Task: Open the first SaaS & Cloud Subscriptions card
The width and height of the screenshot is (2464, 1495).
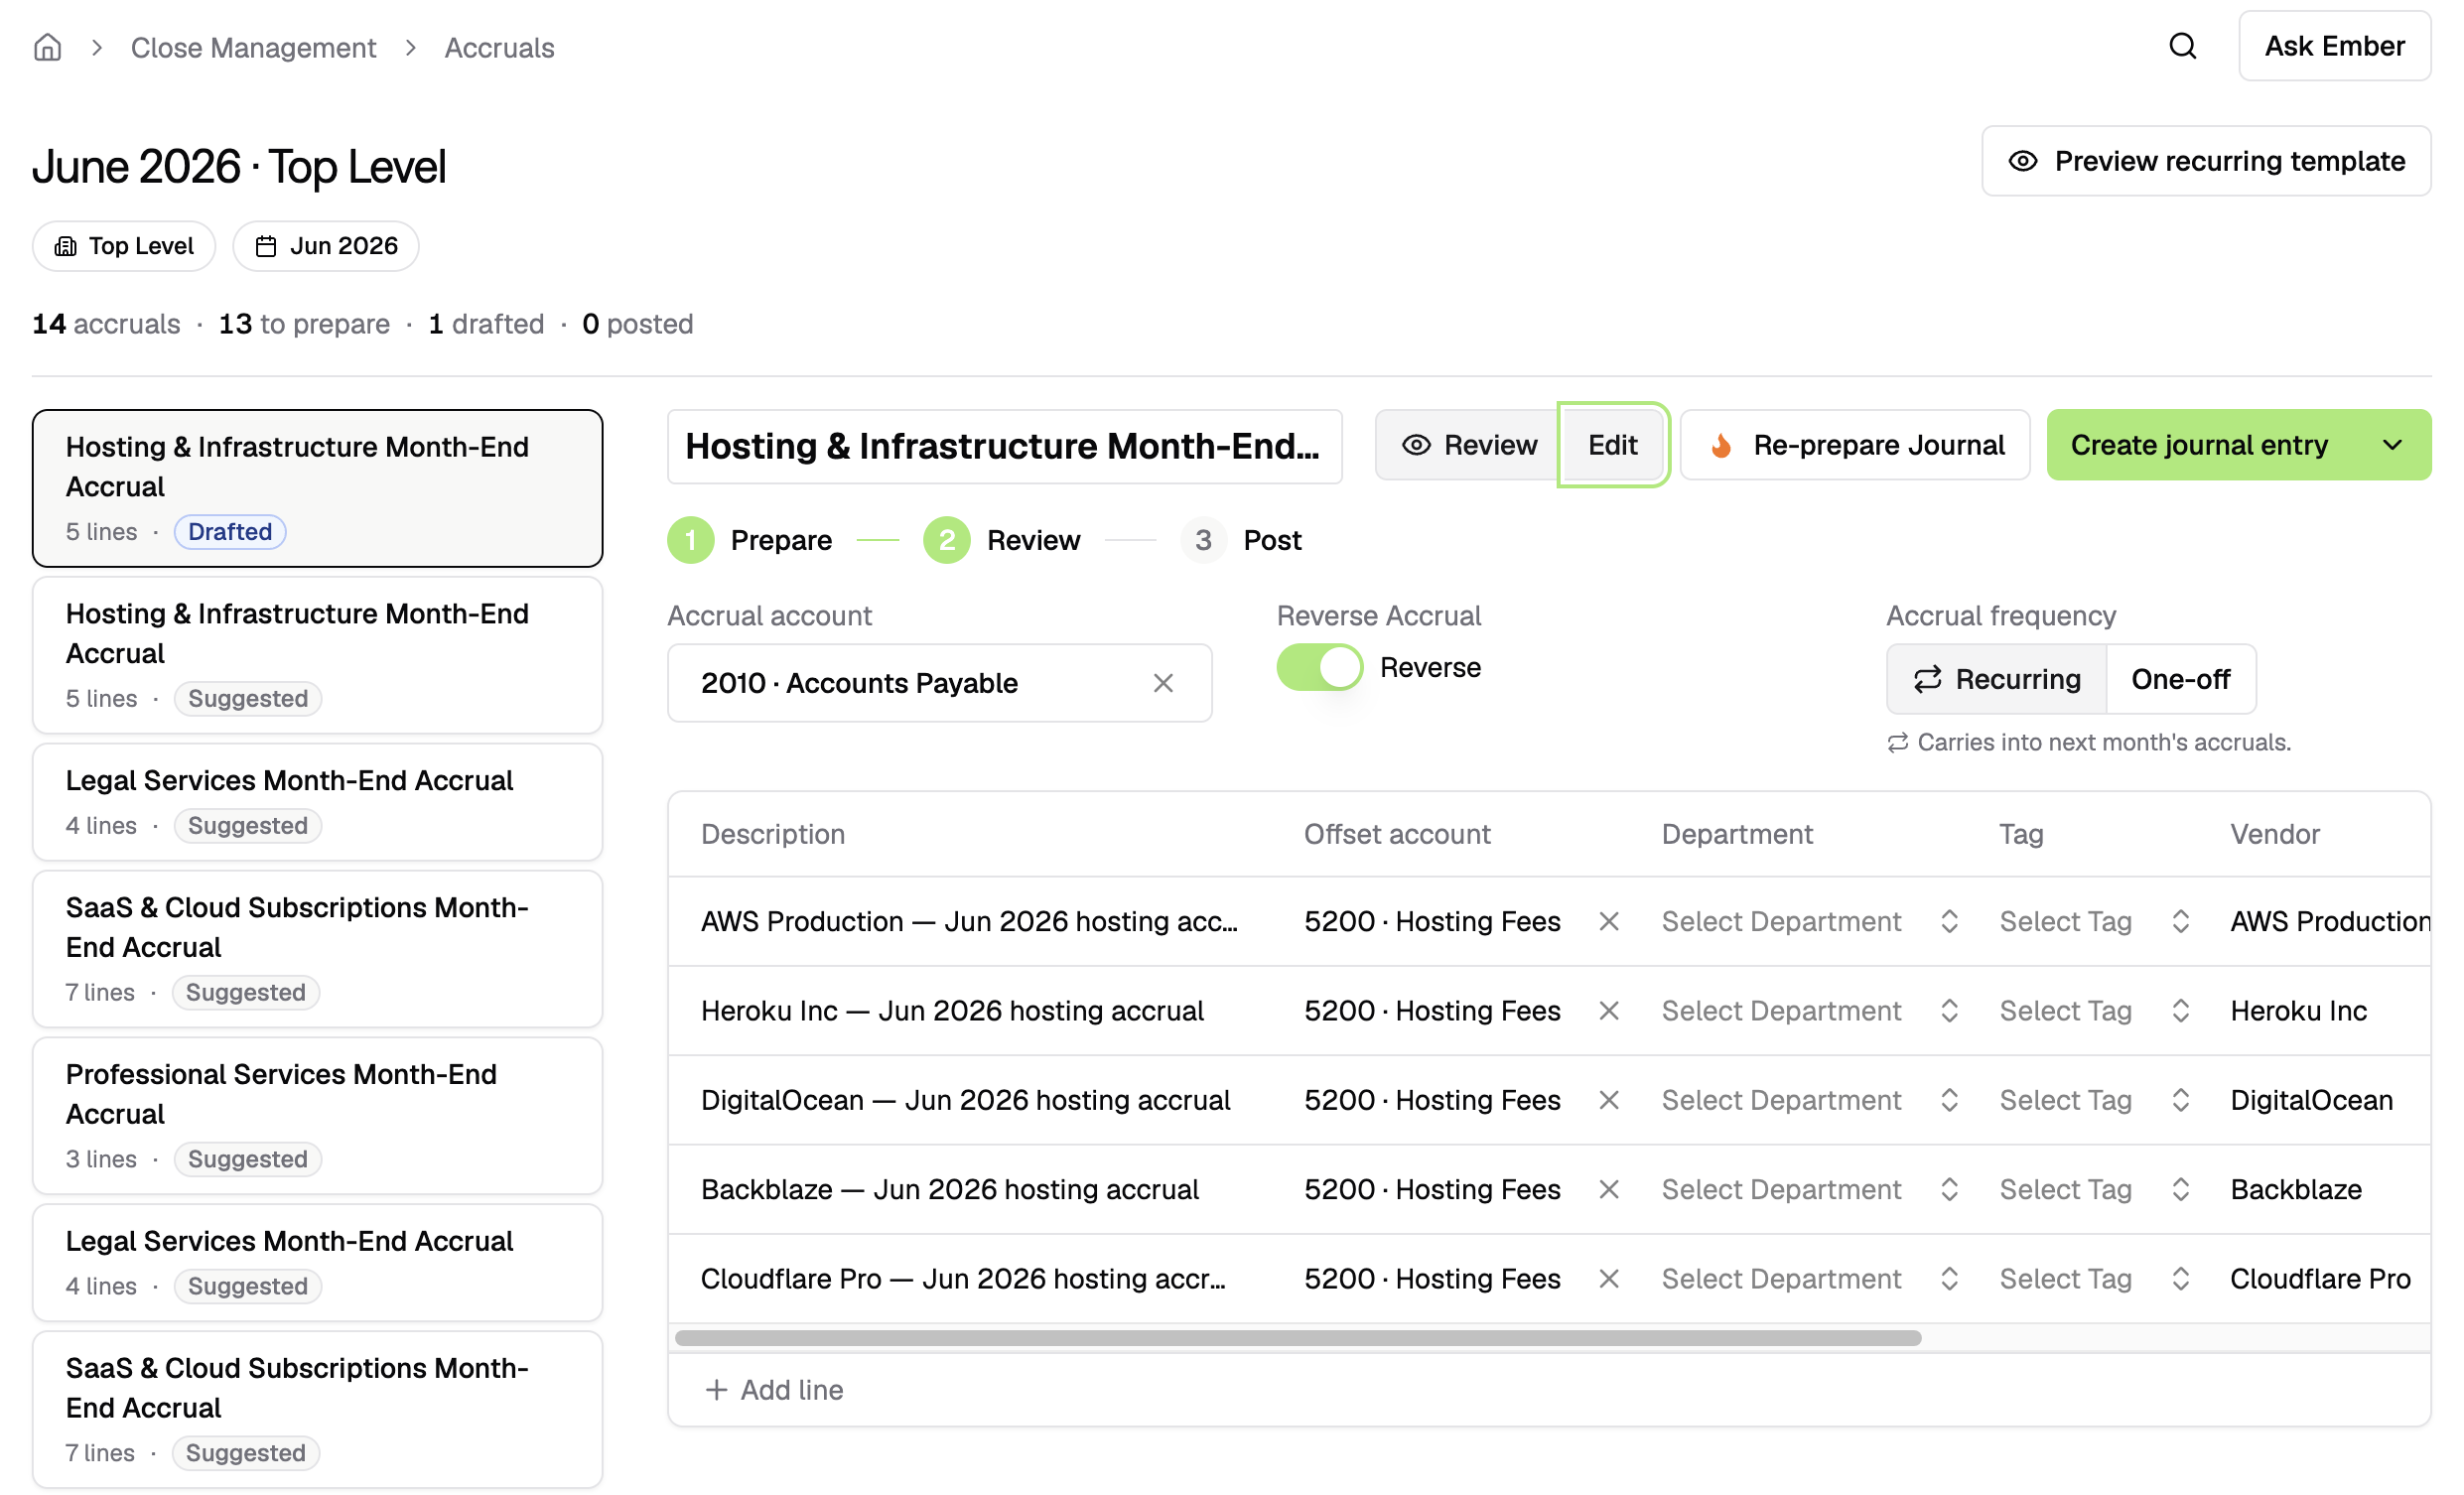Action: (x=317, y=949)
